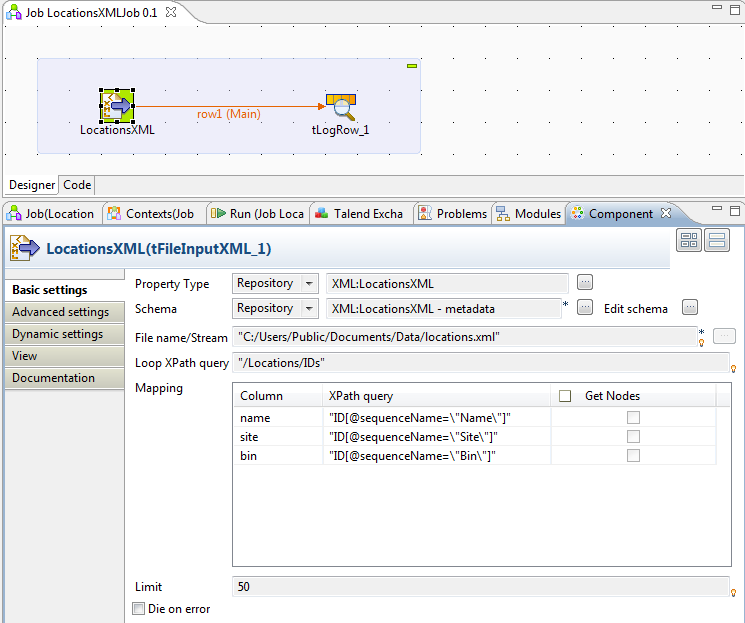The width and height of the screenshot is (745, 623).
Task: Click the Column header in Mapping table
Action: coord(278,396)
